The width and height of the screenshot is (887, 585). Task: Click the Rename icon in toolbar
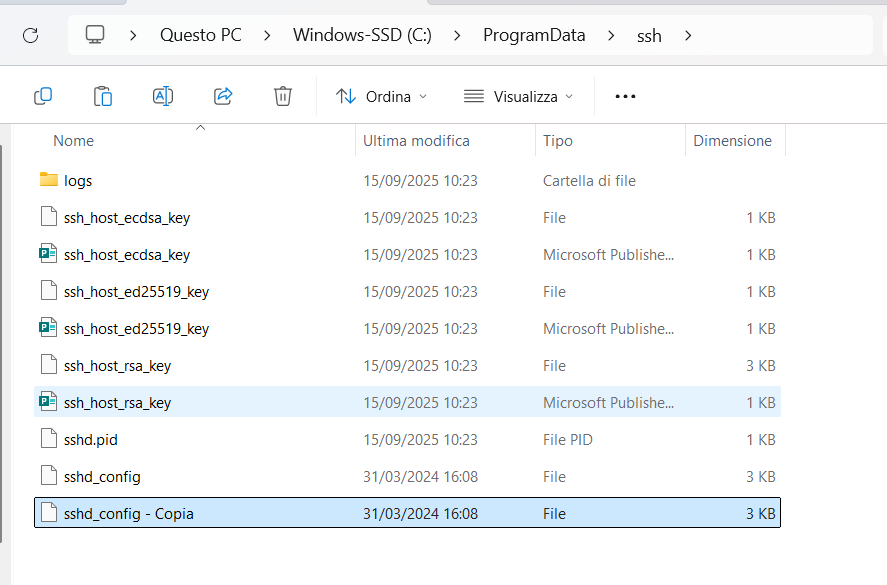163,96
